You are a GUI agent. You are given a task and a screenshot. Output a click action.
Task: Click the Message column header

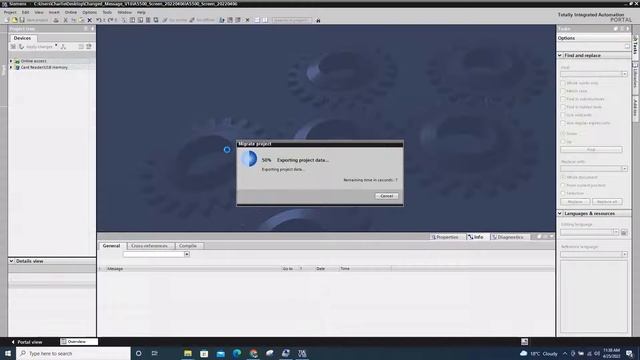[x=192, y=269]
